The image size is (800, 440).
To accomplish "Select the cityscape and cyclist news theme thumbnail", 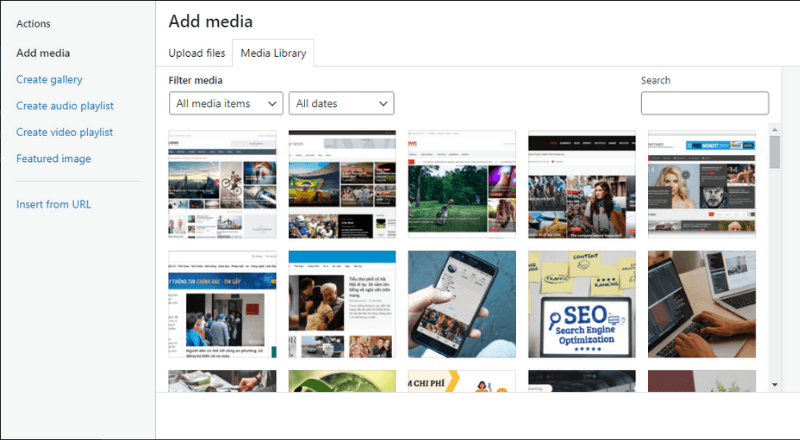I will (222, 184).
